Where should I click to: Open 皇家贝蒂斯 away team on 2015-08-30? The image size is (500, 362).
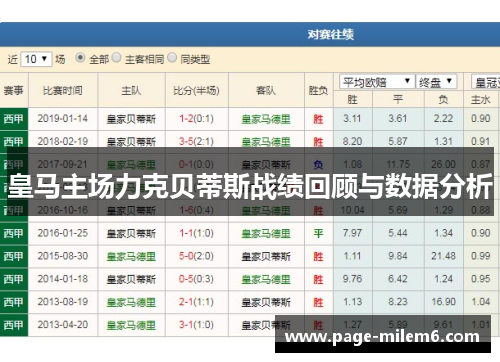266,256
